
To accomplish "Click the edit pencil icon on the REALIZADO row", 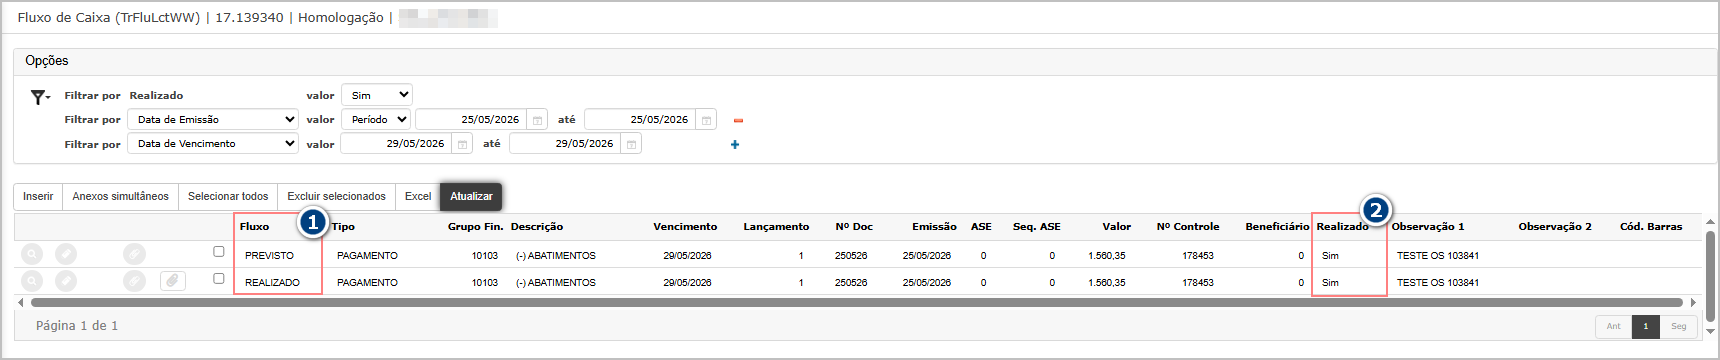I will (66, 282).
